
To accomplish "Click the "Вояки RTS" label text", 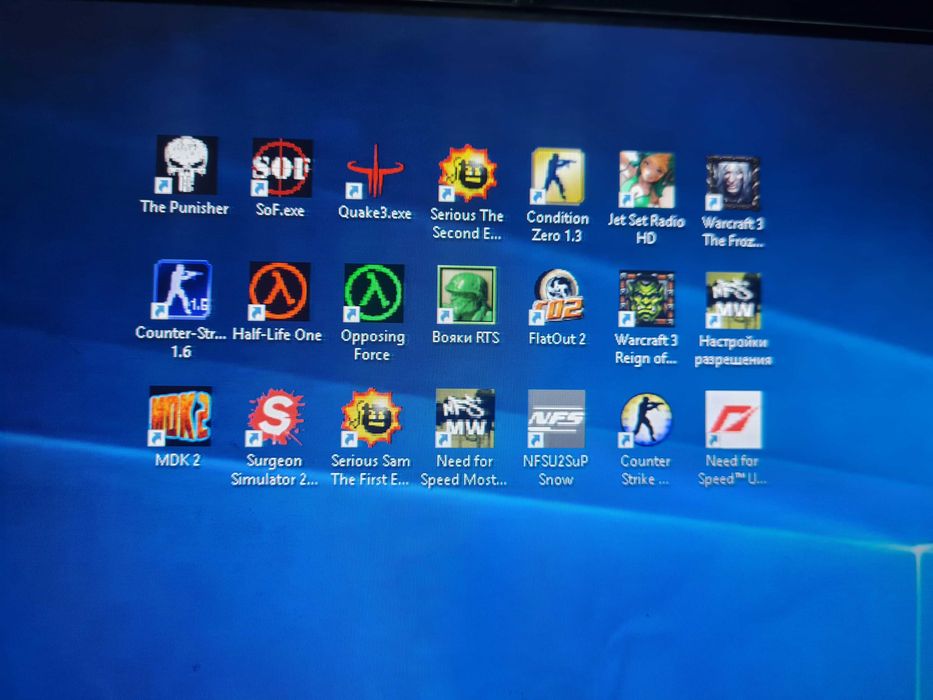I will click(x=465, y=338).
